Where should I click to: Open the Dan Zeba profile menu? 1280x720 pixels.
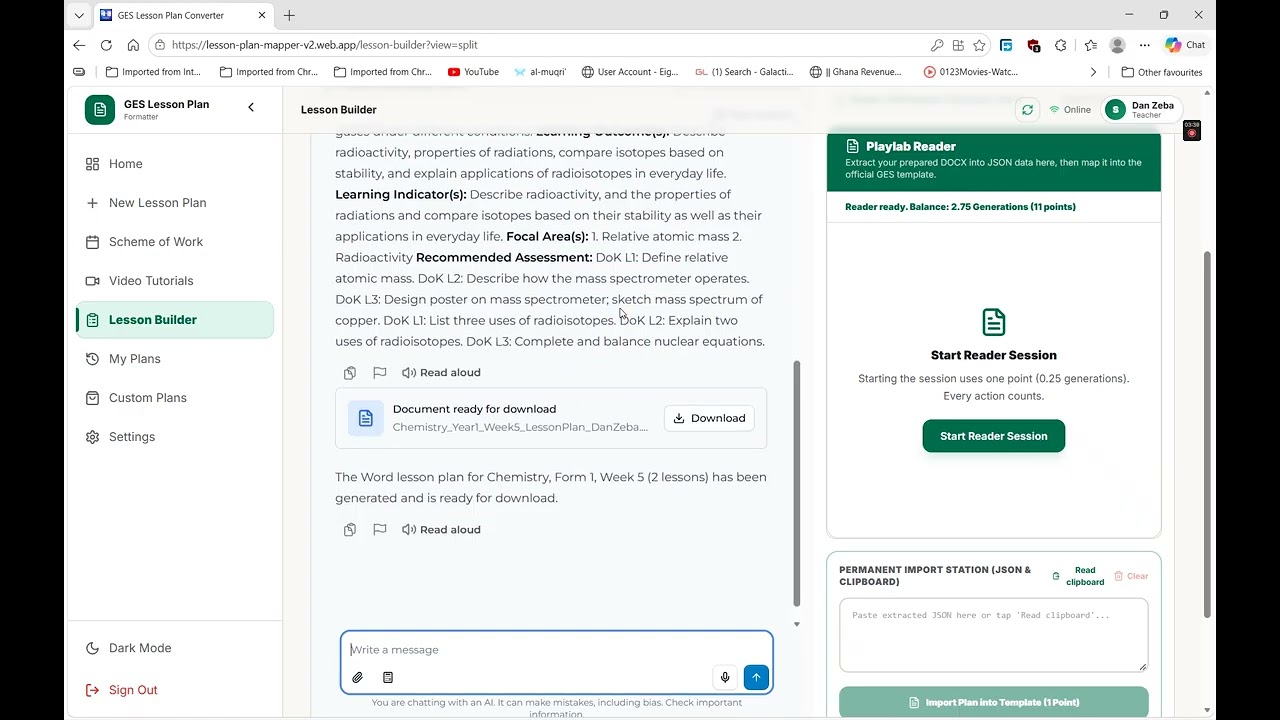click(1141, 110)
